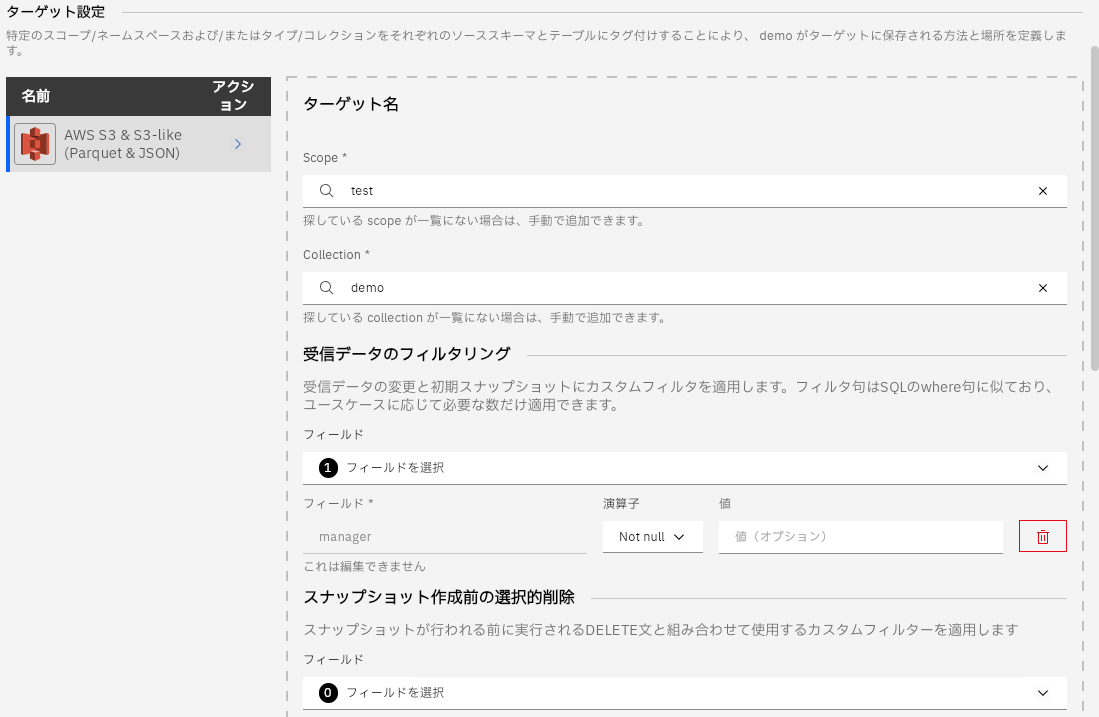Click the read-only 'manager' field input
Image resolution: width=1099 pixels, height=717 pixels.
(444, 537)
